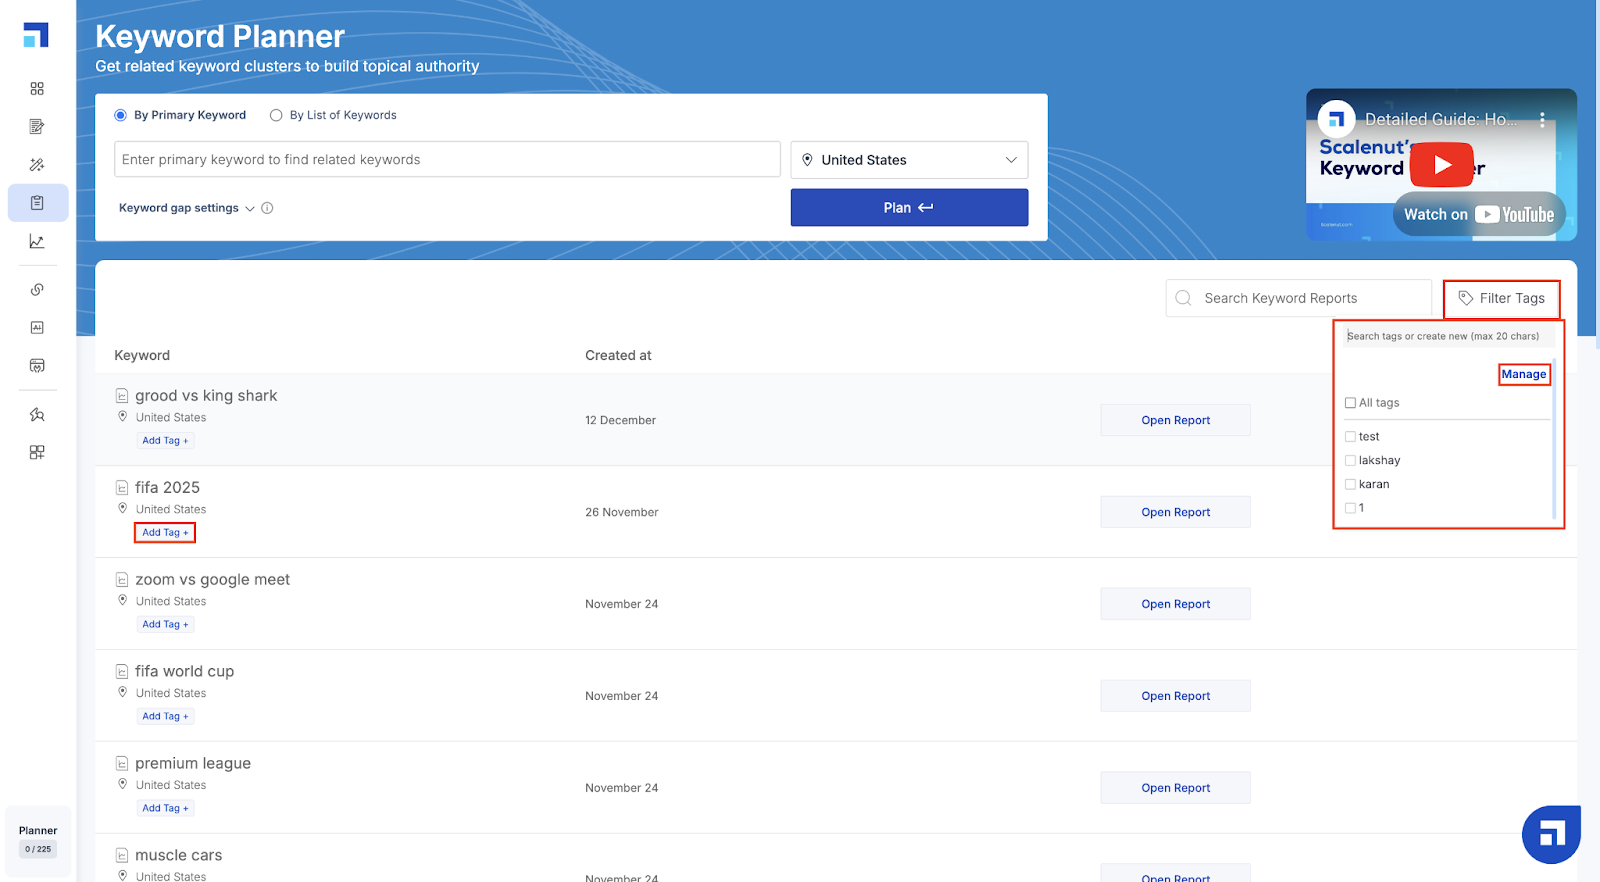Click the Planner 0 / 225 usage badge
The height and width of the screenshot is (882, 1600).
point(38,840)
